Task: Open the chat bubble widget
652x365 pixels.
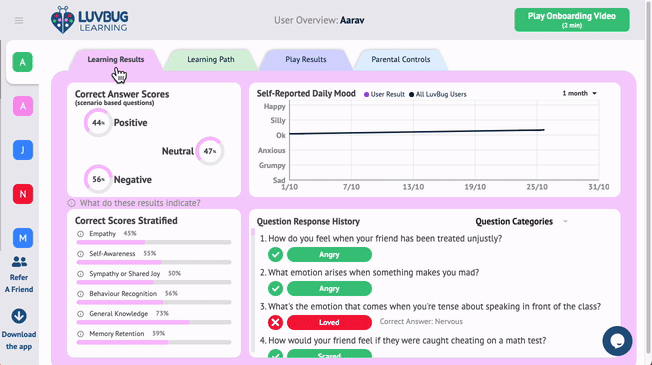Action: point(617,341)
